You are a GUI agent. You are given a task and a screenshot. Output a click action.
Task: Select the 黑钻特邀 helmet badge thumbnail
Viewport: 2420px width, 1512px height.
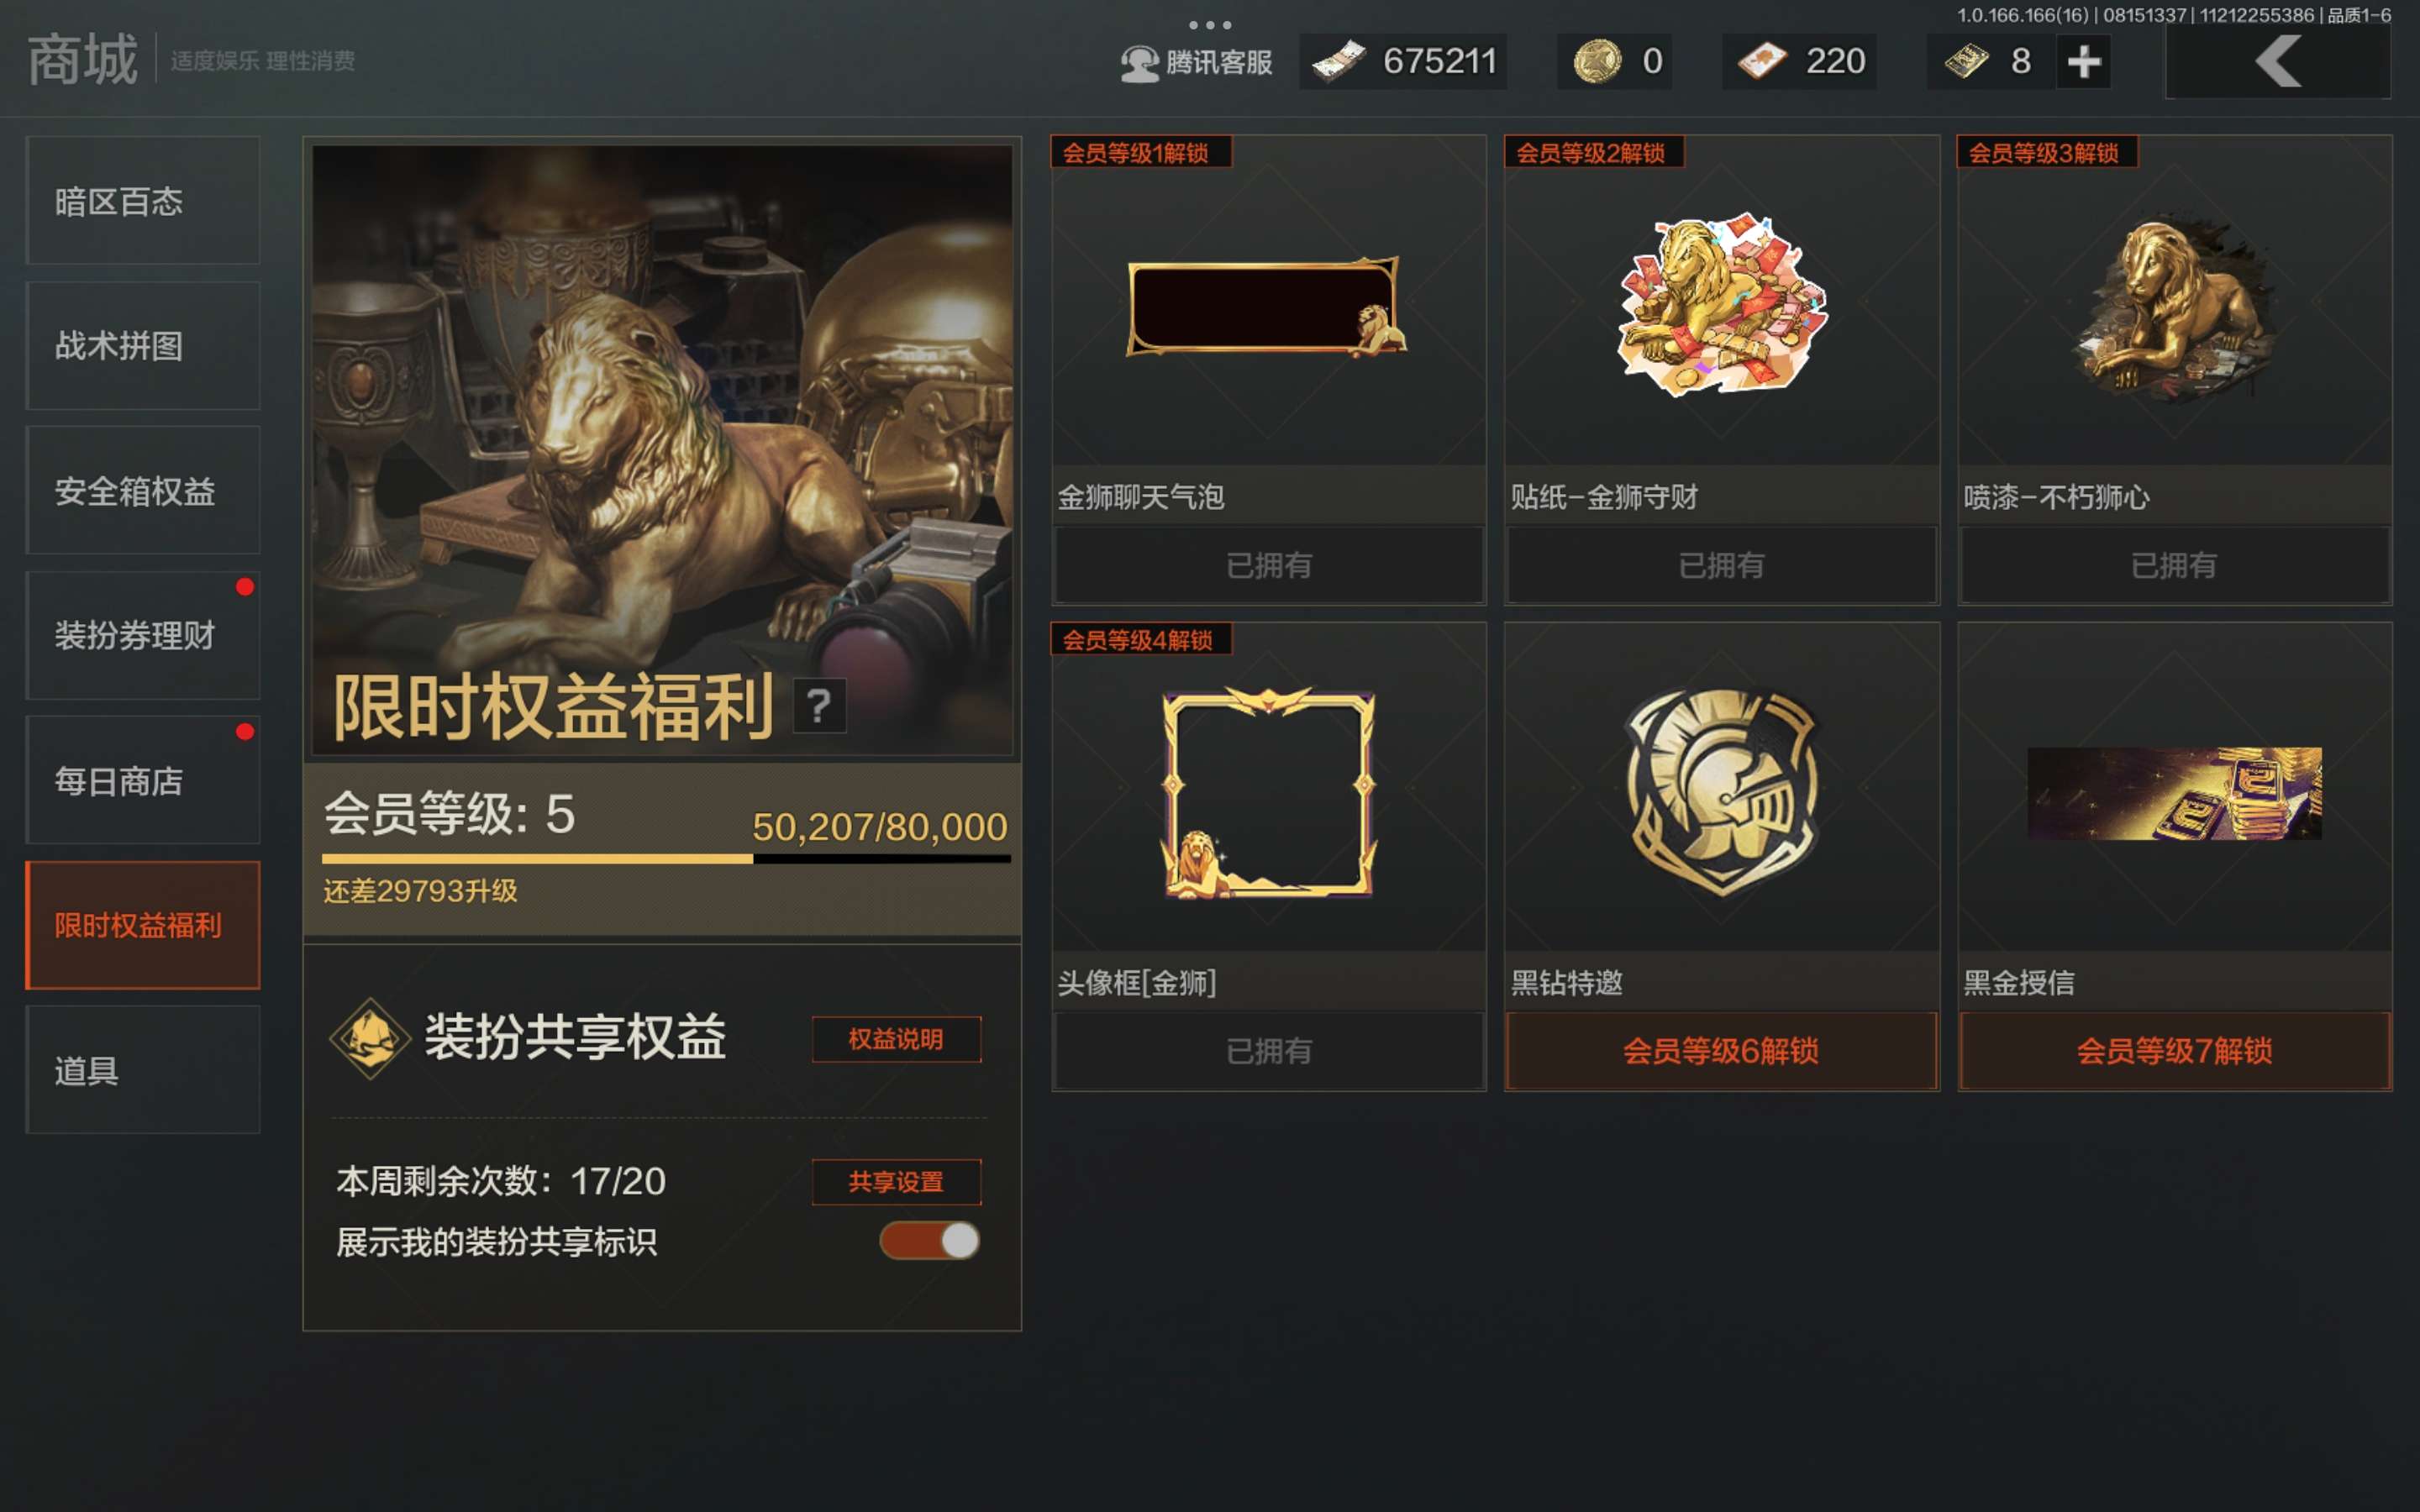click(1721, 790)
